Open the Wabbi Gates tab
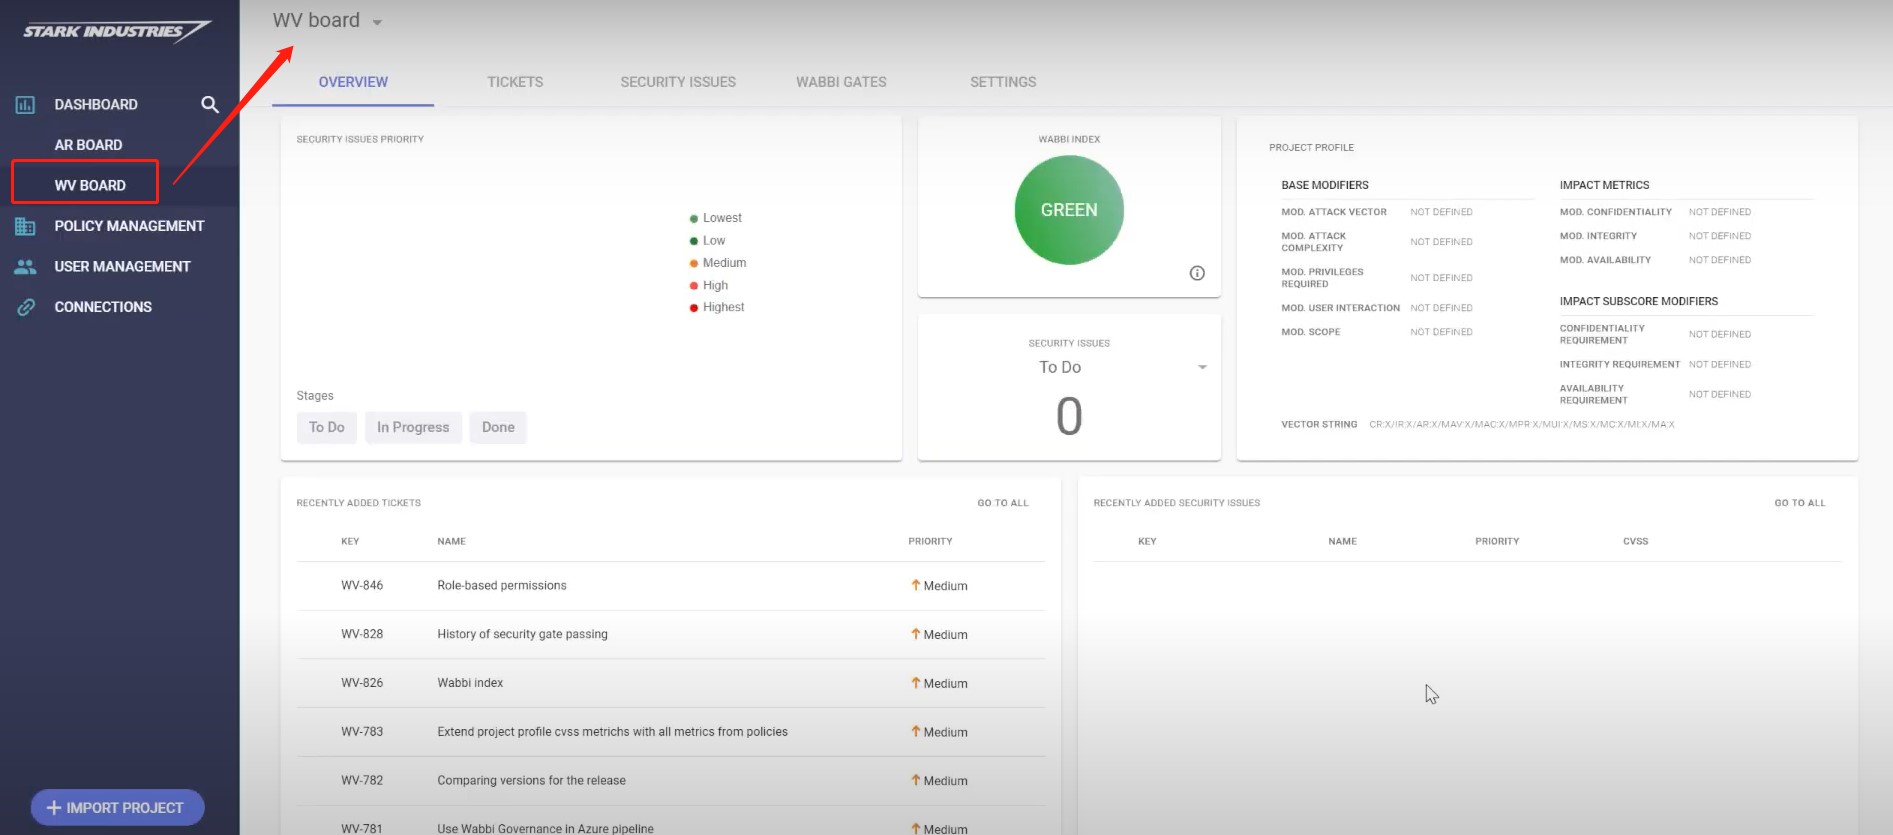The width and height of the screenshot is (1893, 835). 840,82
